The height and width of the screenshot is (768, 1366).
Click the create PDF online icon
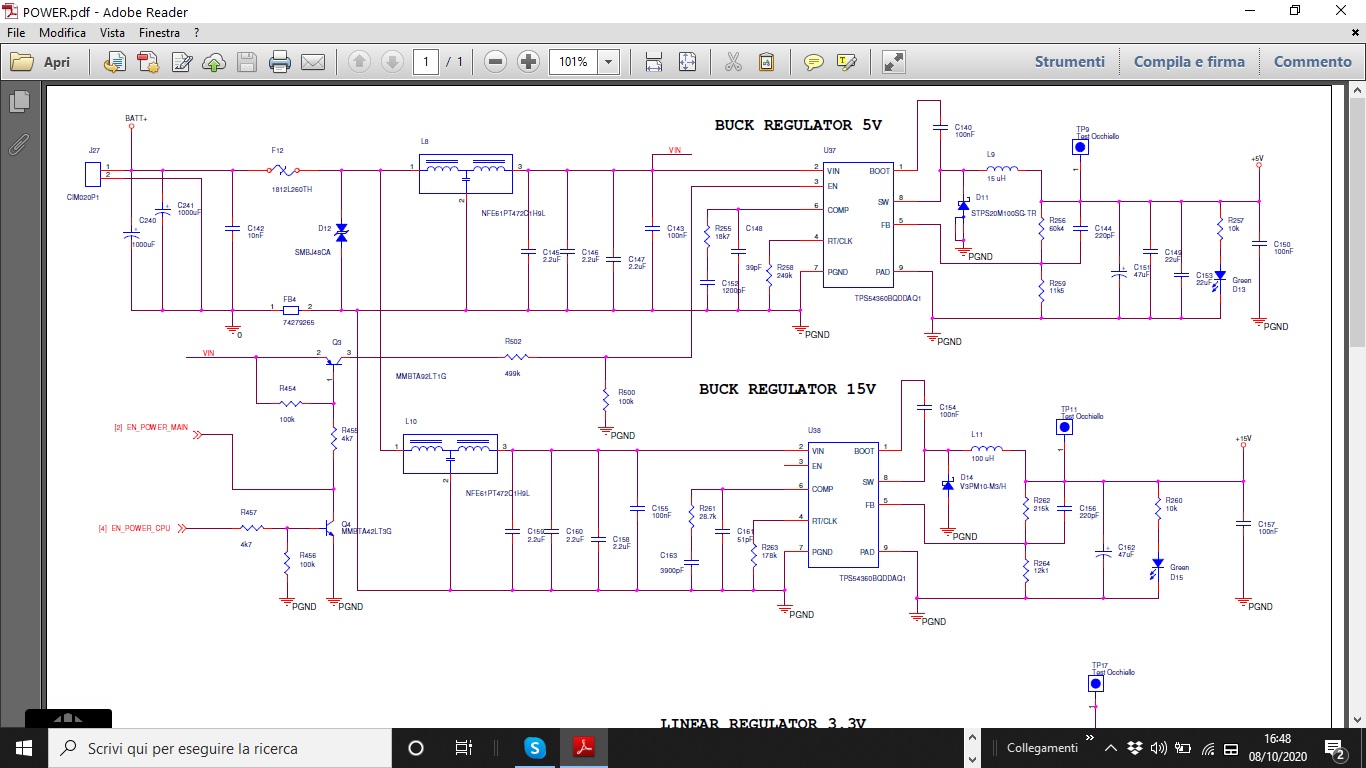pos(148,62)
